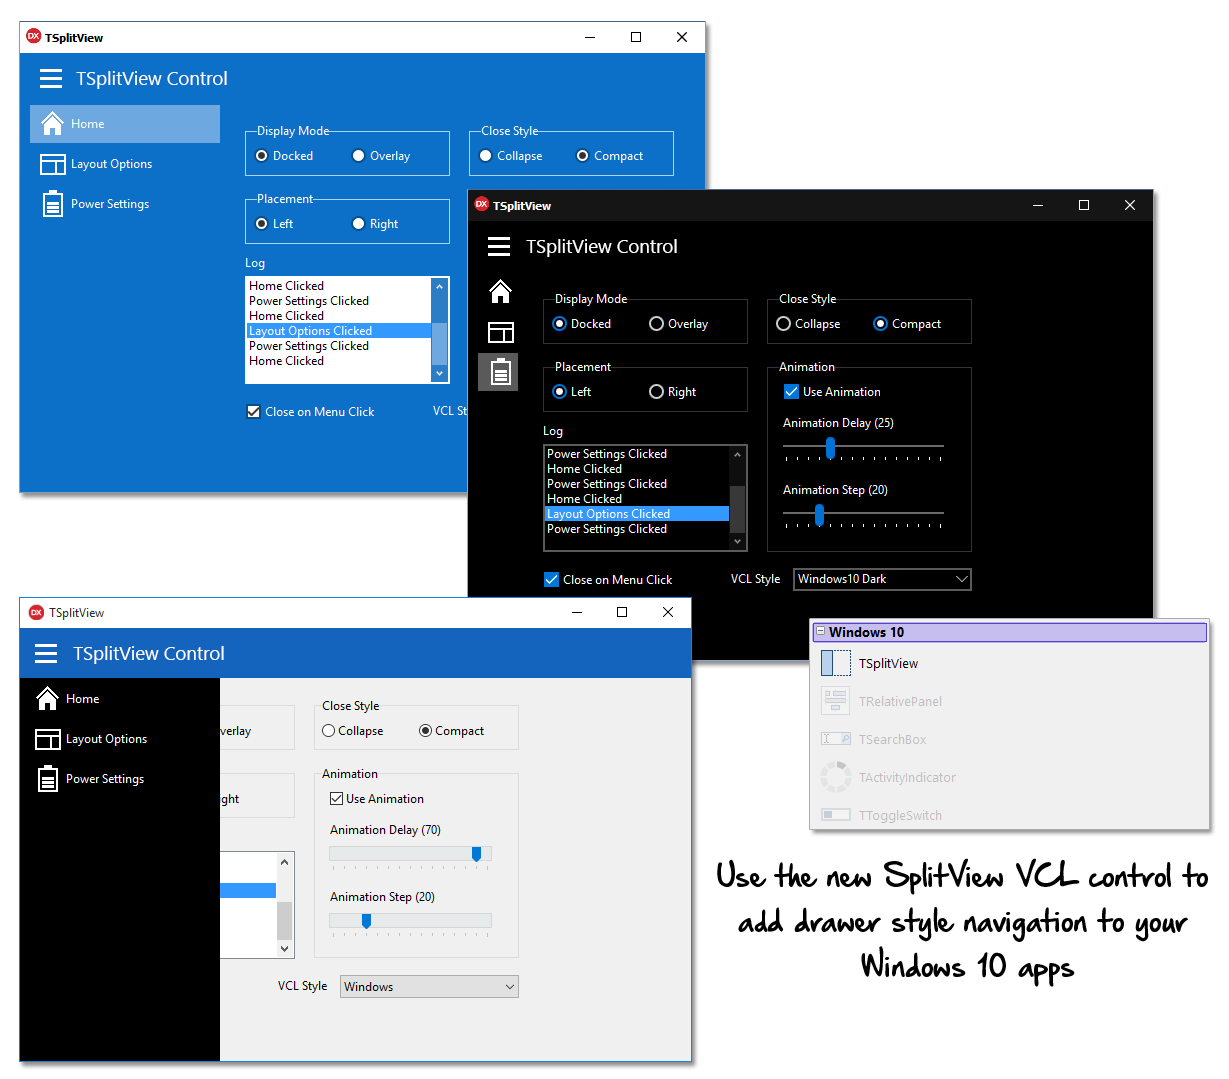1229x1079 pixels.
Task: Open Layout Options in blue window drawer
Action: 125,164
